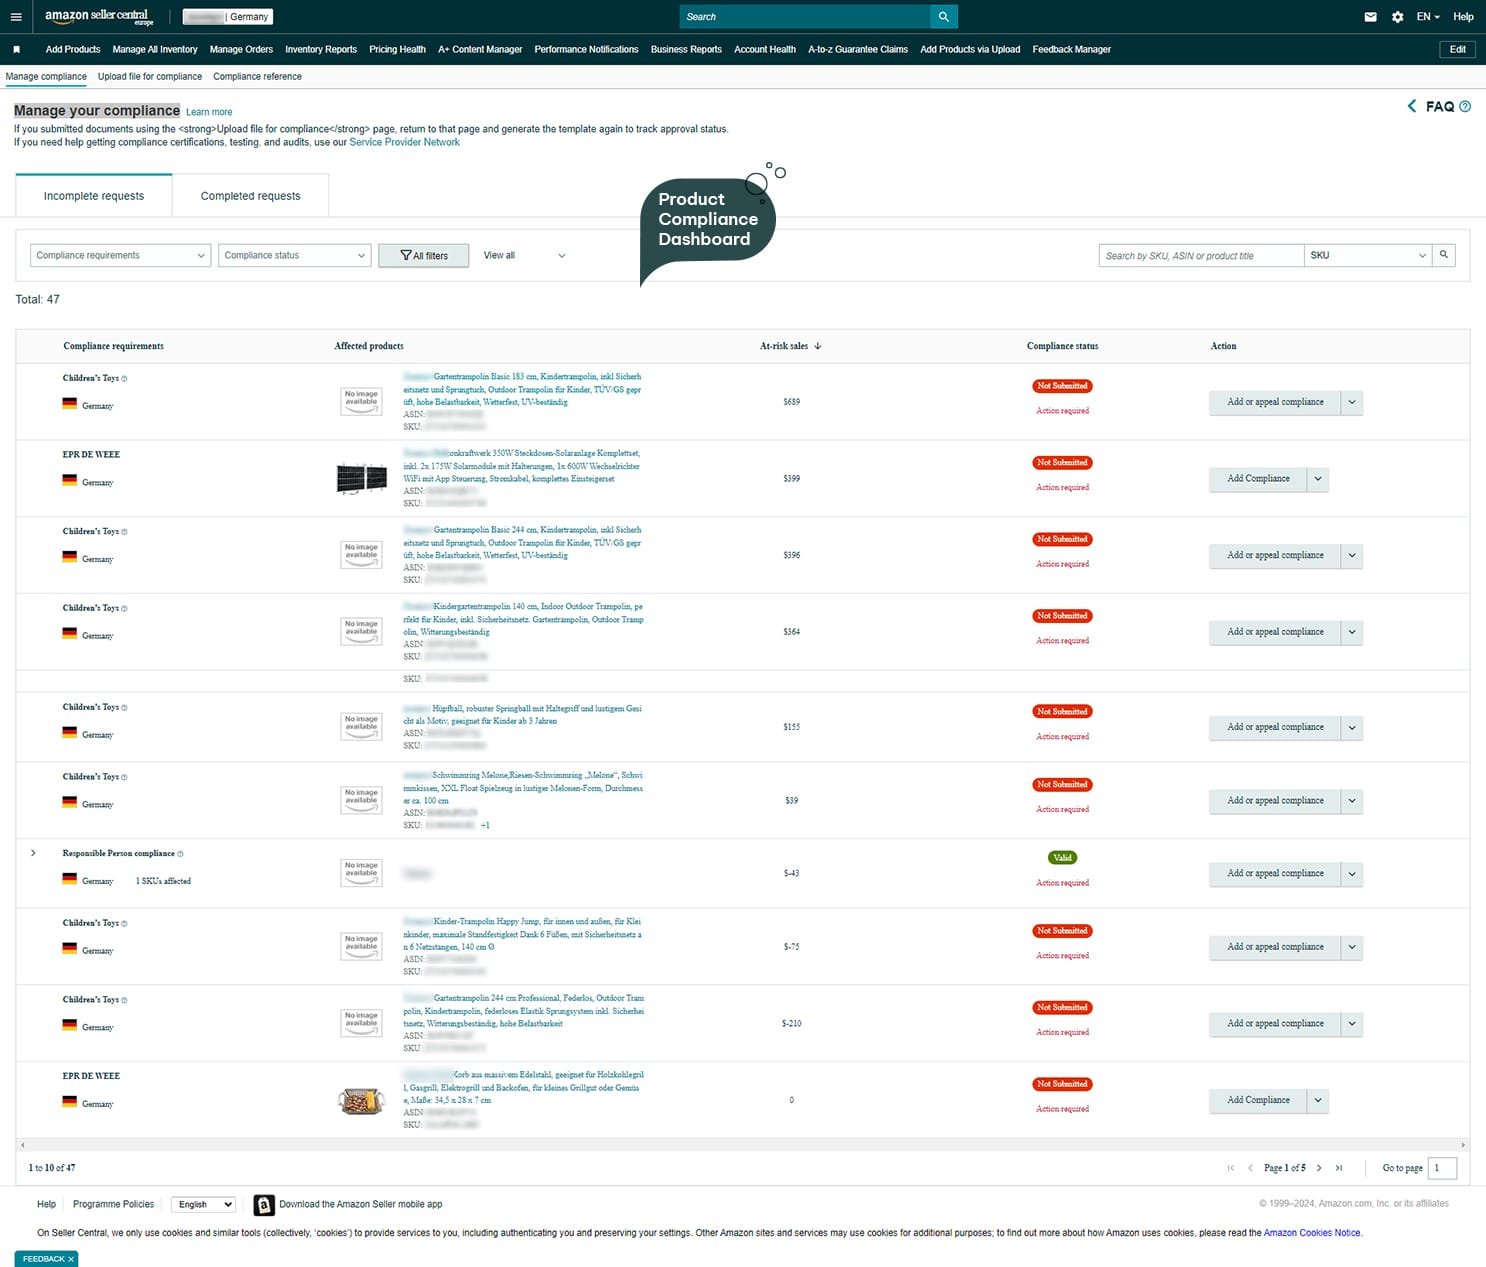The image size is (1486, 1267).
Task: Jump to last page arrow
Action: coord(1339,1168)
